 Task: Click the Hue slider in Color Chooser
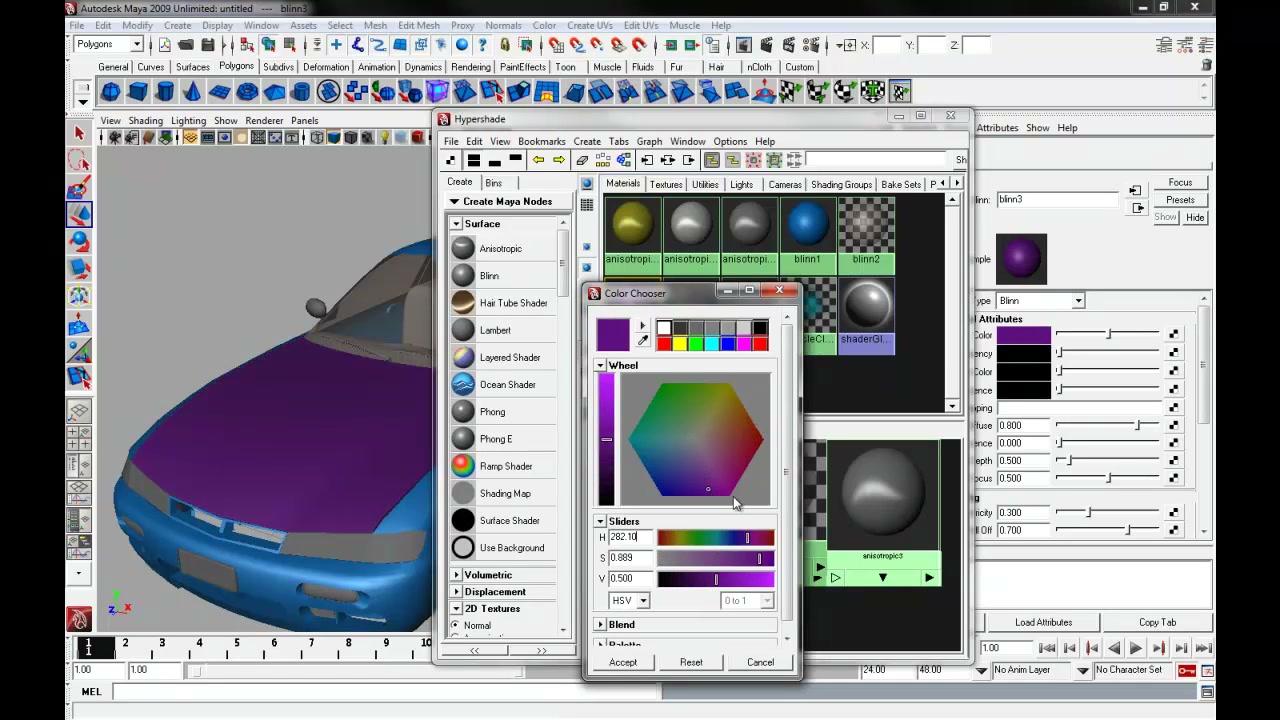(x=715, y=538)
